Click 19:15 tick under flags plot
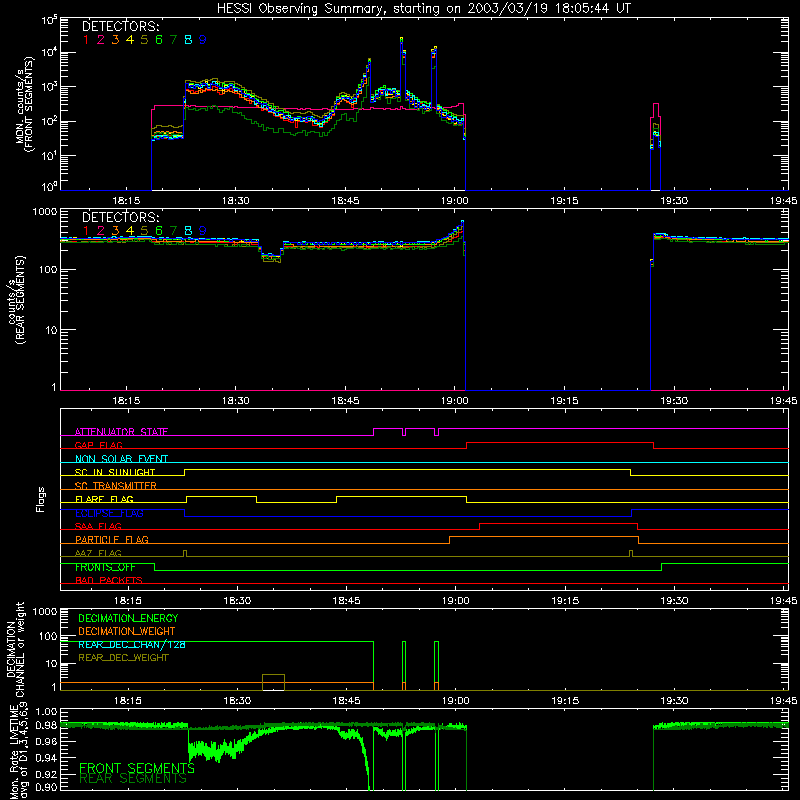The image size is (800, 800). 565,601
